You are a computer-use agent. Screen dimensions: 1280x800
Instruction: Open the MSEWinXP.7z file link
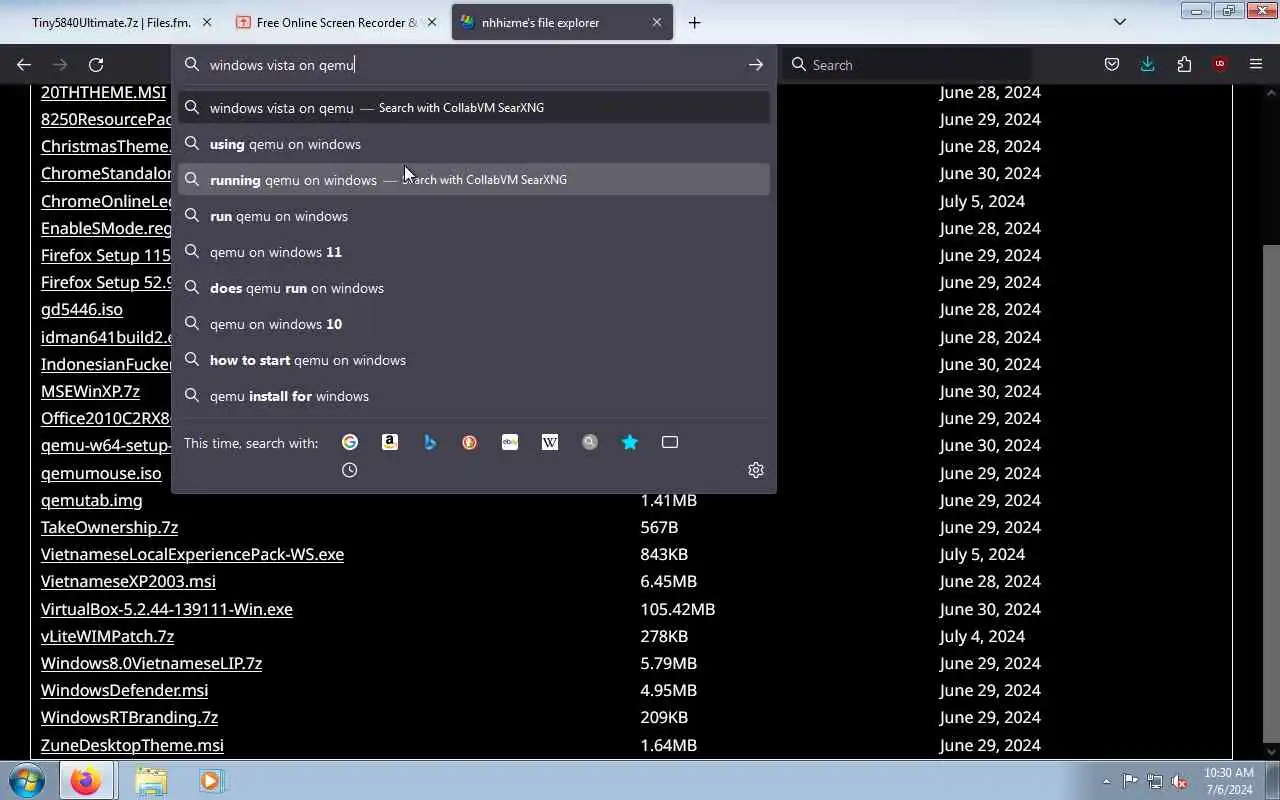[90, 391]
